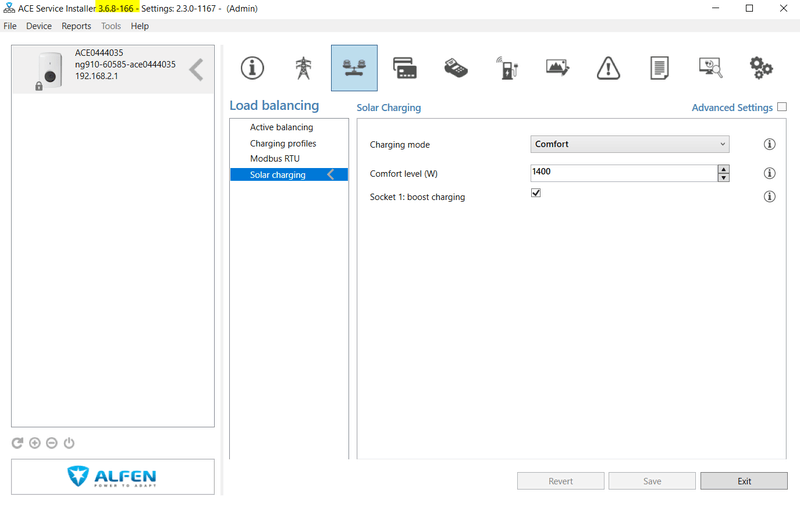
Task: Maximize the application window
Action: [749, 8]
